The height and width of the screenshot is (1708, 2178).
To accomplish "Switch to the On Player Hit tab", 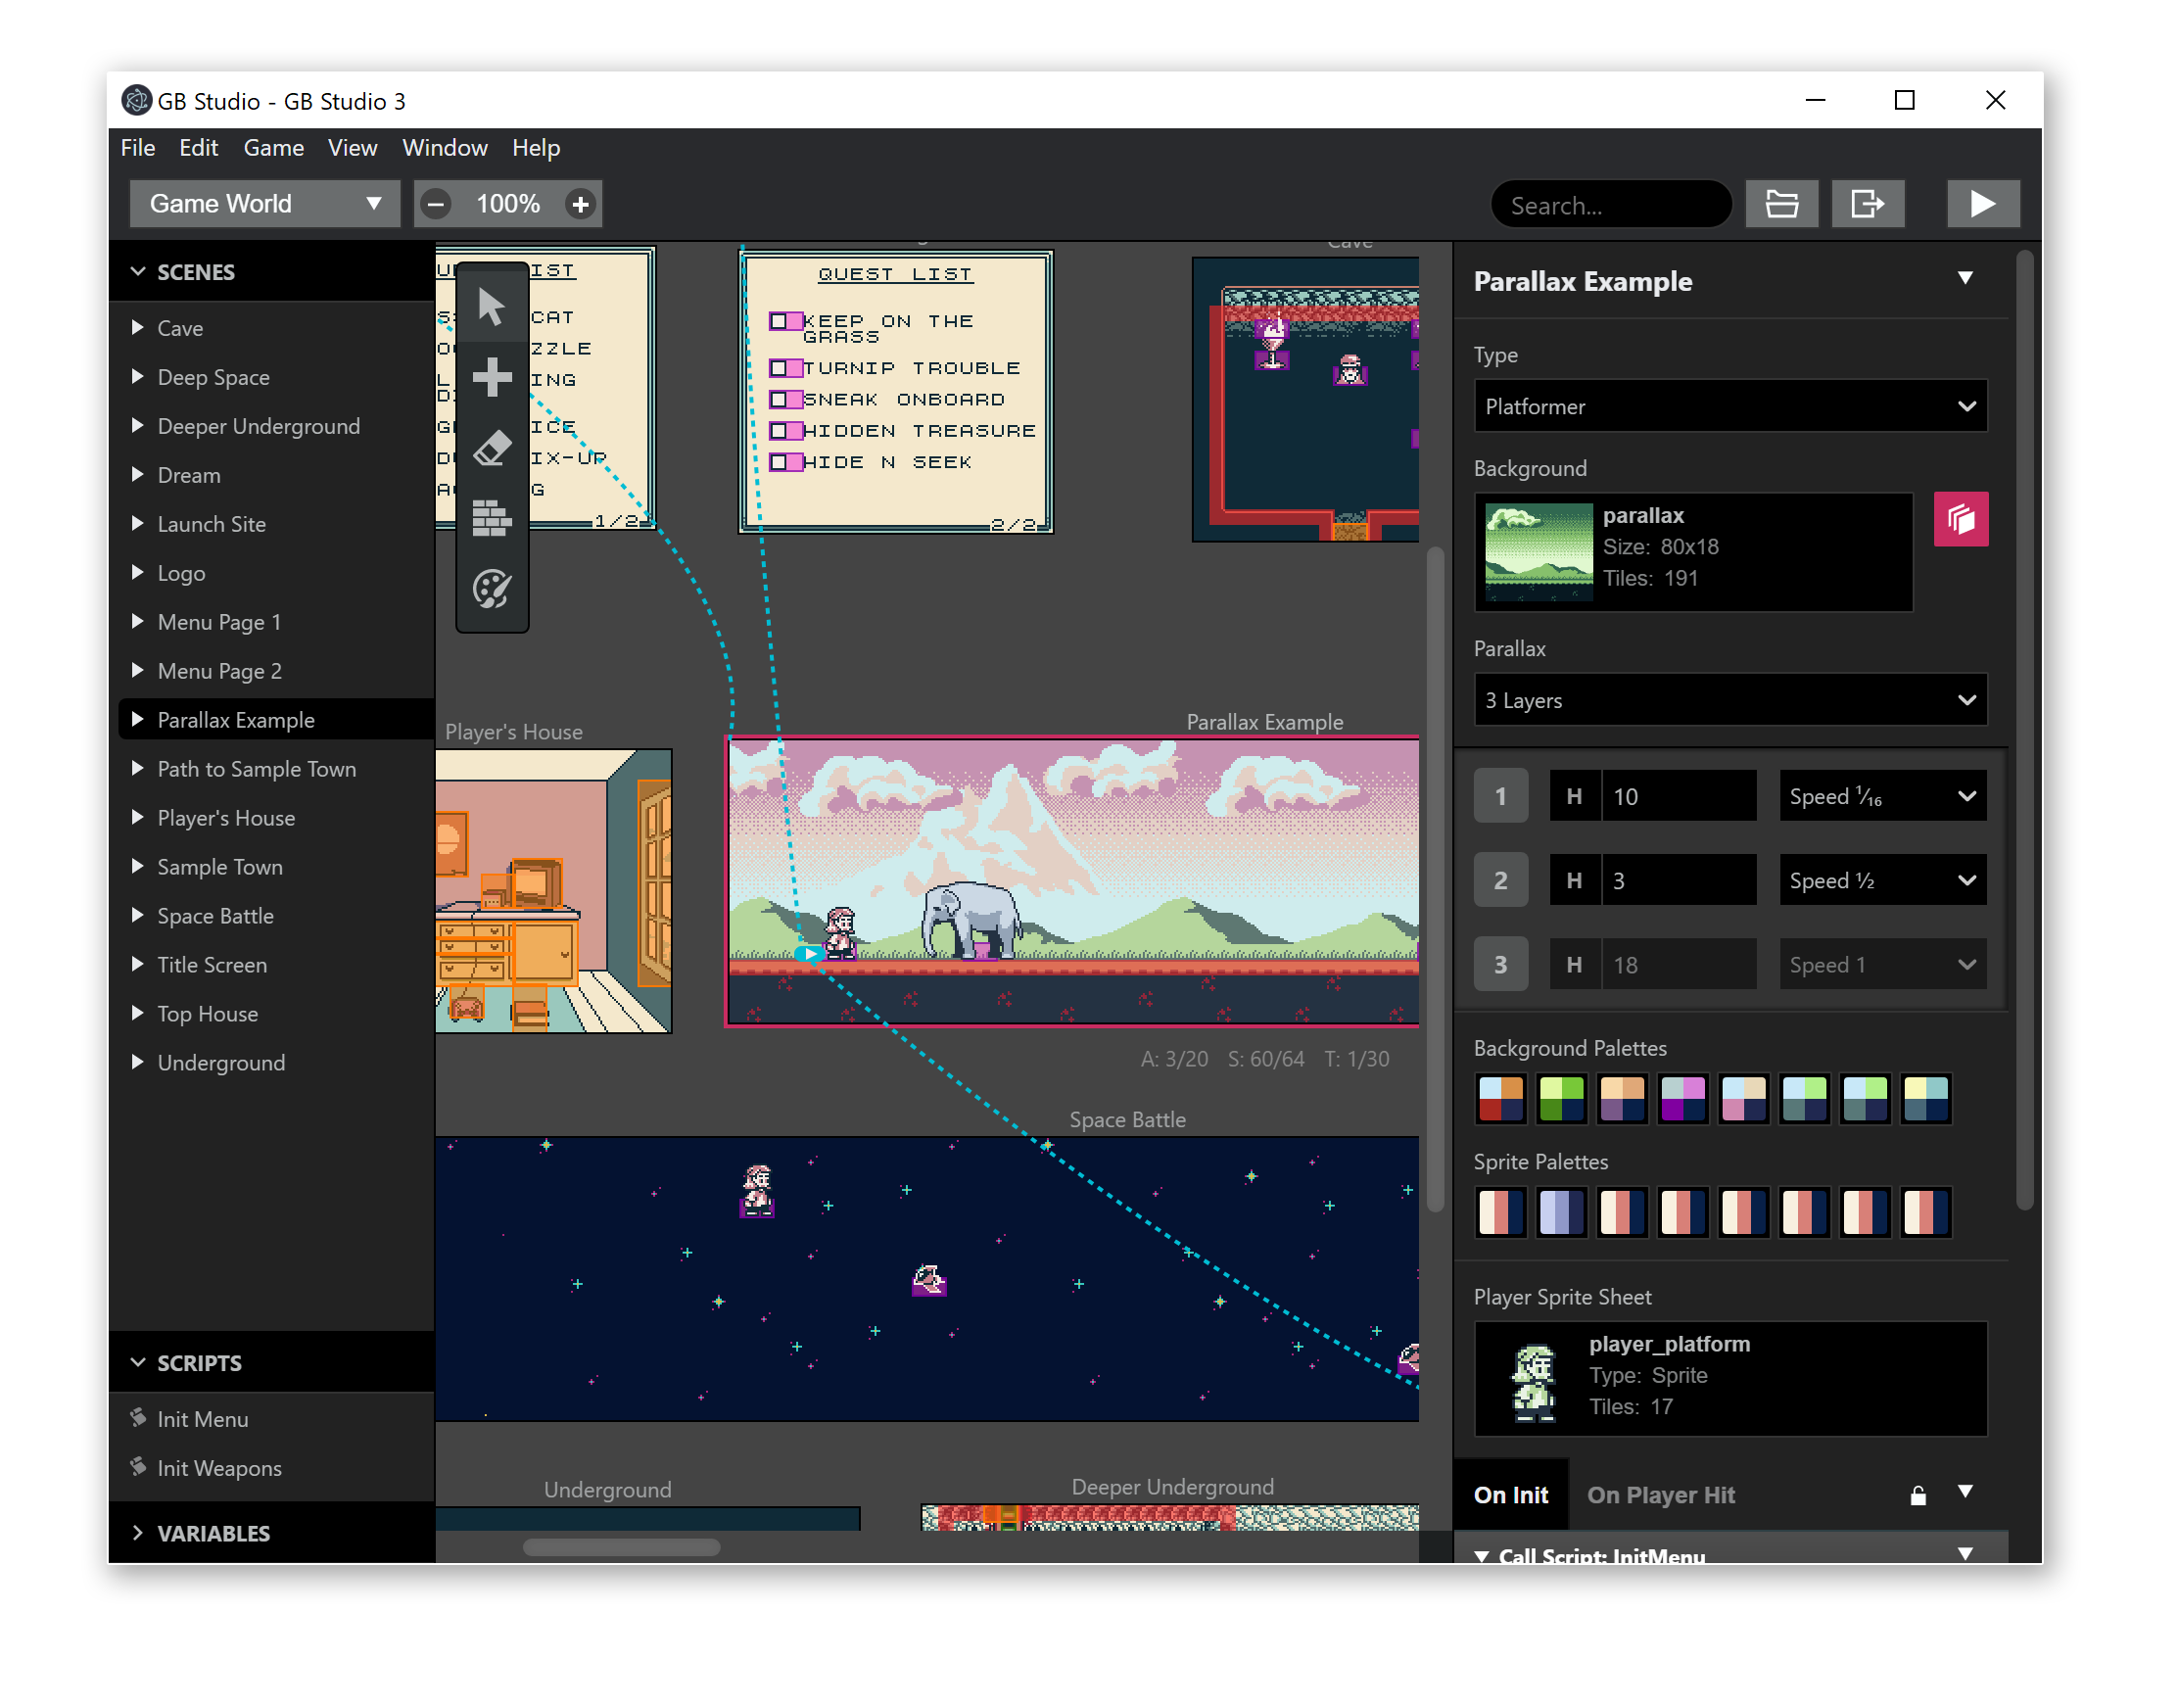I will click(x=1660, y=1495).
